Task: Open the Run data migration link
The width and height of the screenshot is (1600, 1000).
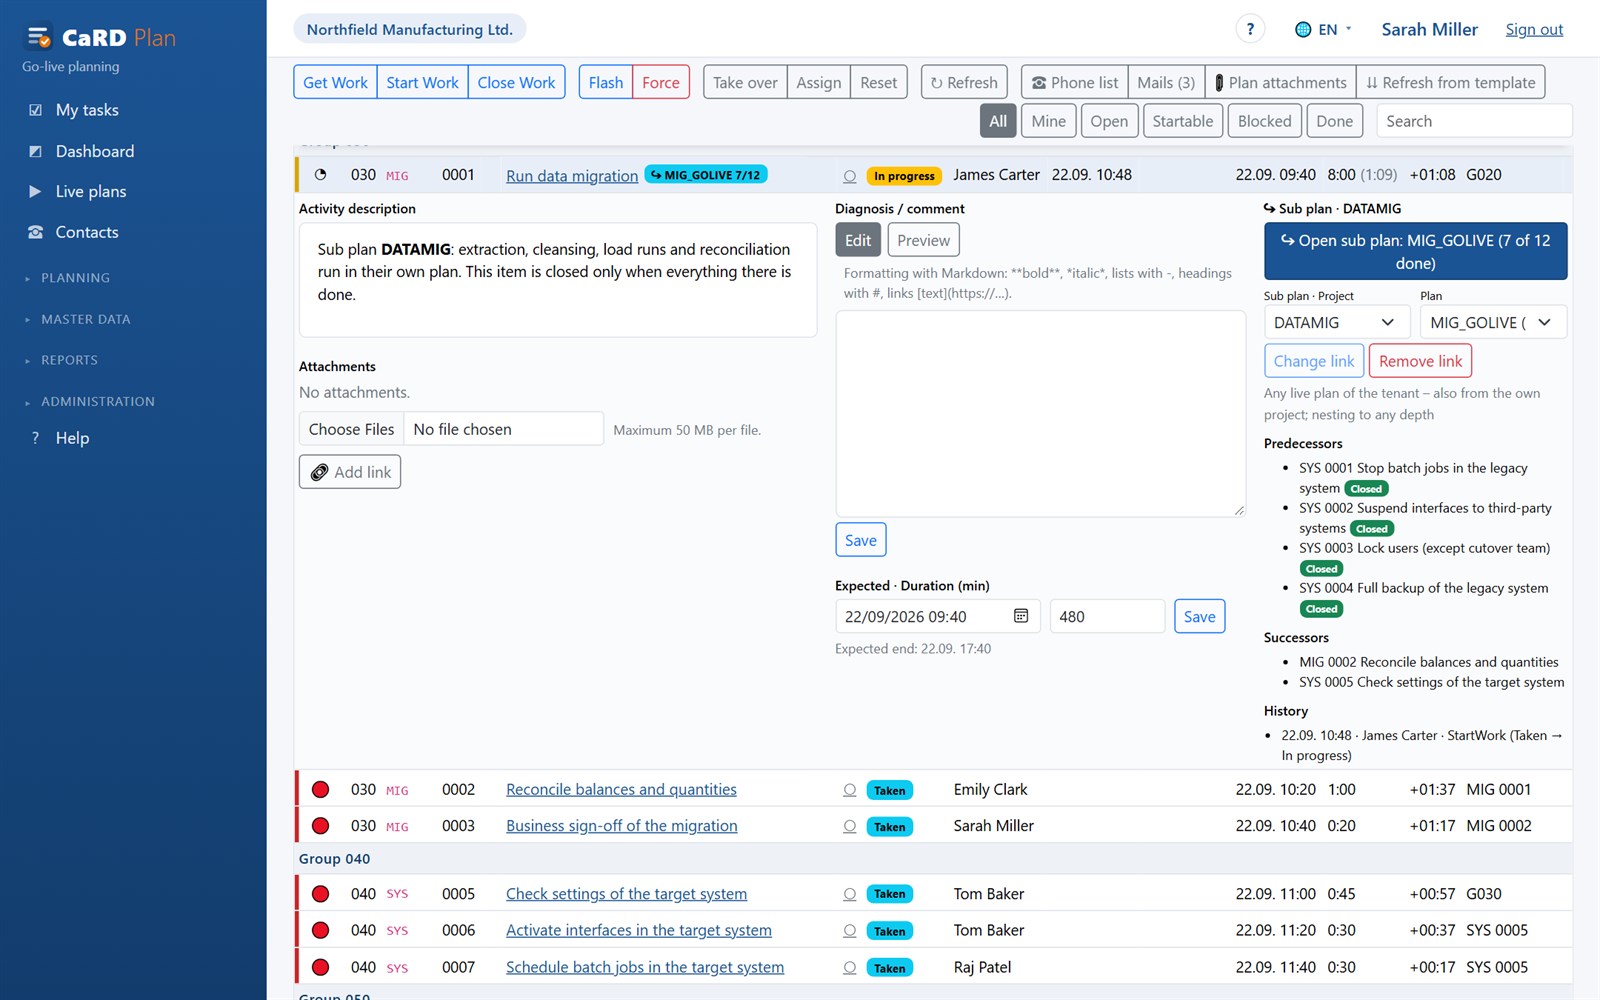Action: point(572,176)
